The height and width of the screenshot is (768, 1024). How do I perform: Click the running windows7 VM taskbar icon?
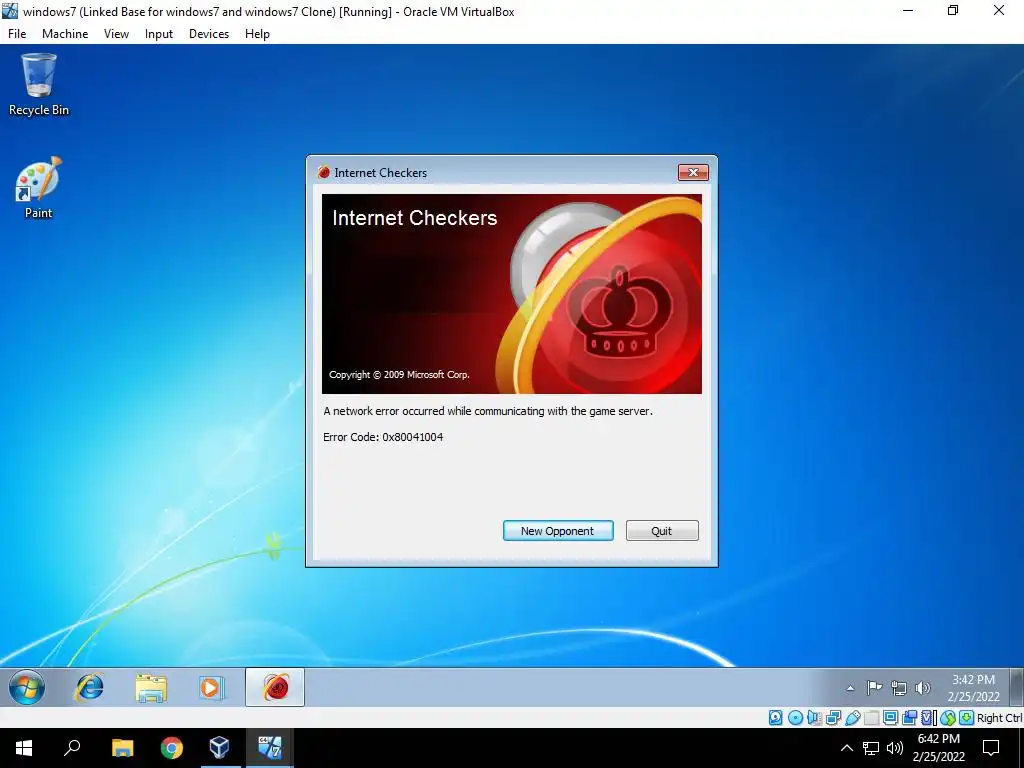[269, 748]
